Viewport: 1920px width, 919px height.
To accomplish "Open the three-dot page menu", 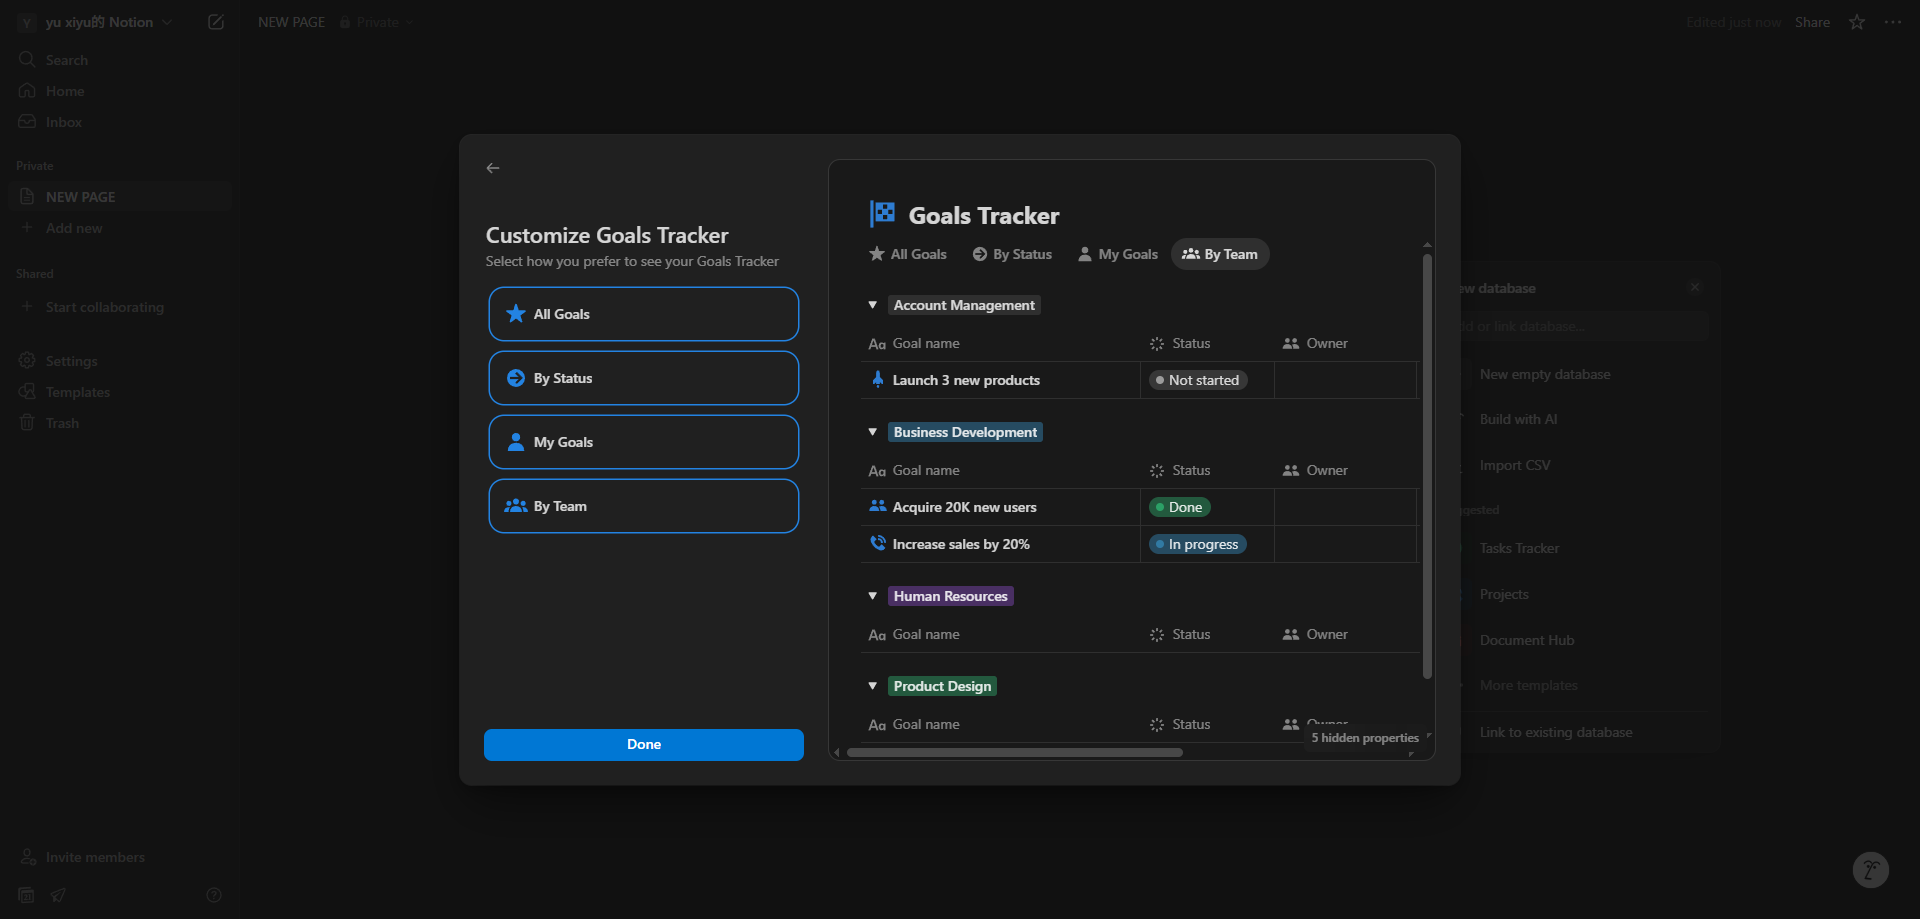I will (x=1893, y=22).
